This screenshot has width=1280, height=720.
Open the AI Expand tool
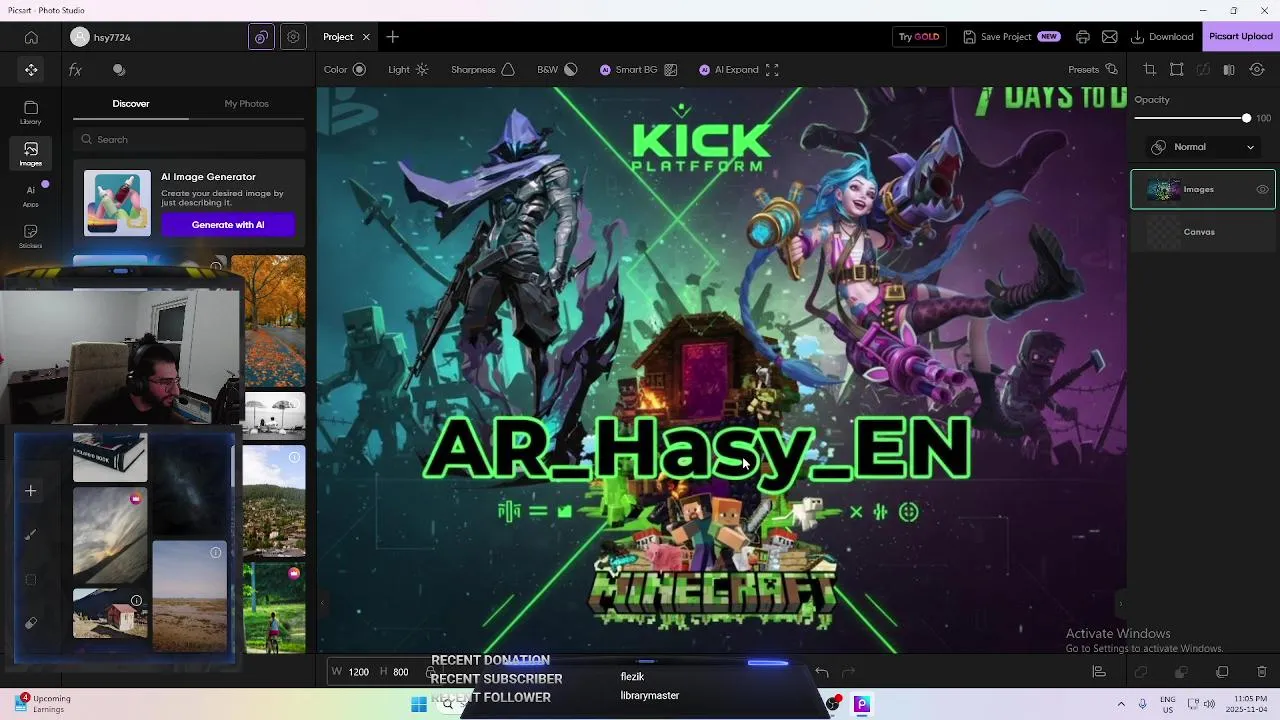[739, 70]
